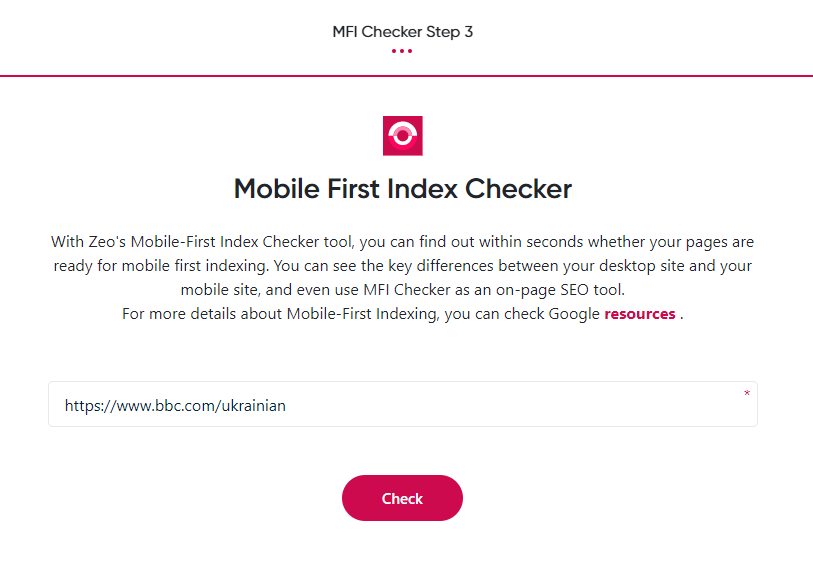
Task: Select the MFI Checker Step 3 title
Action: (402, 31)
